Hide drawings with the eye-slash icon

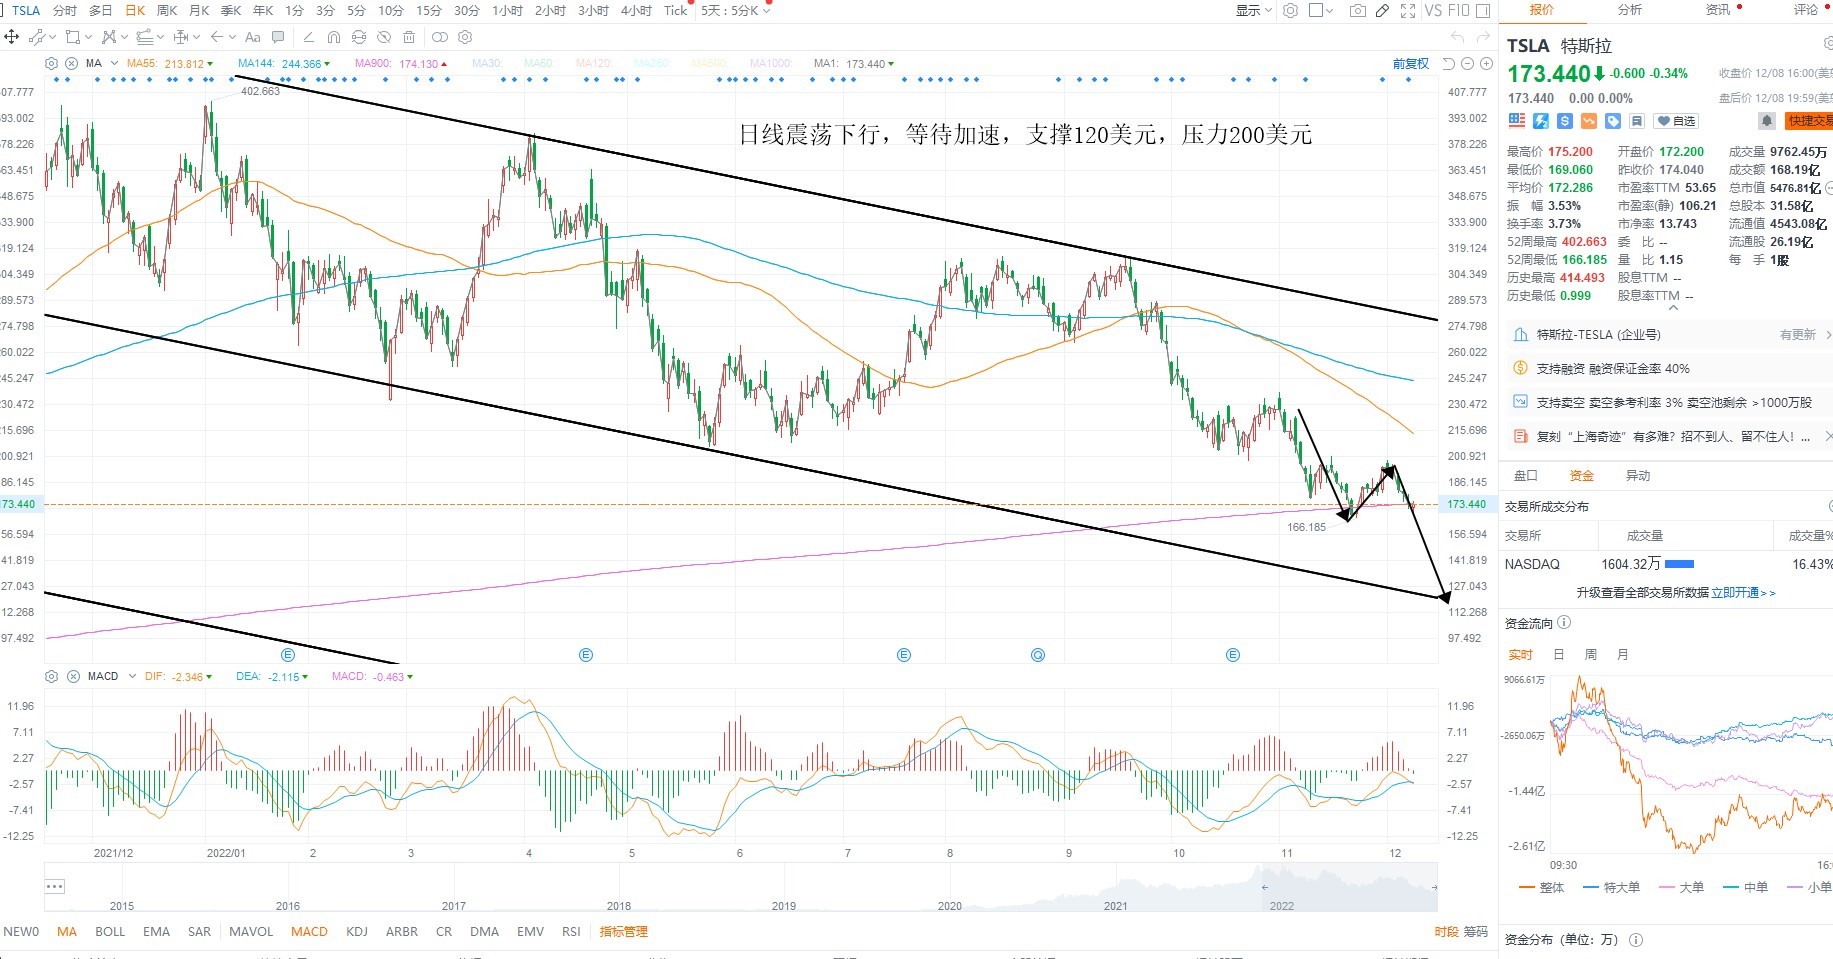coord(384,37)
